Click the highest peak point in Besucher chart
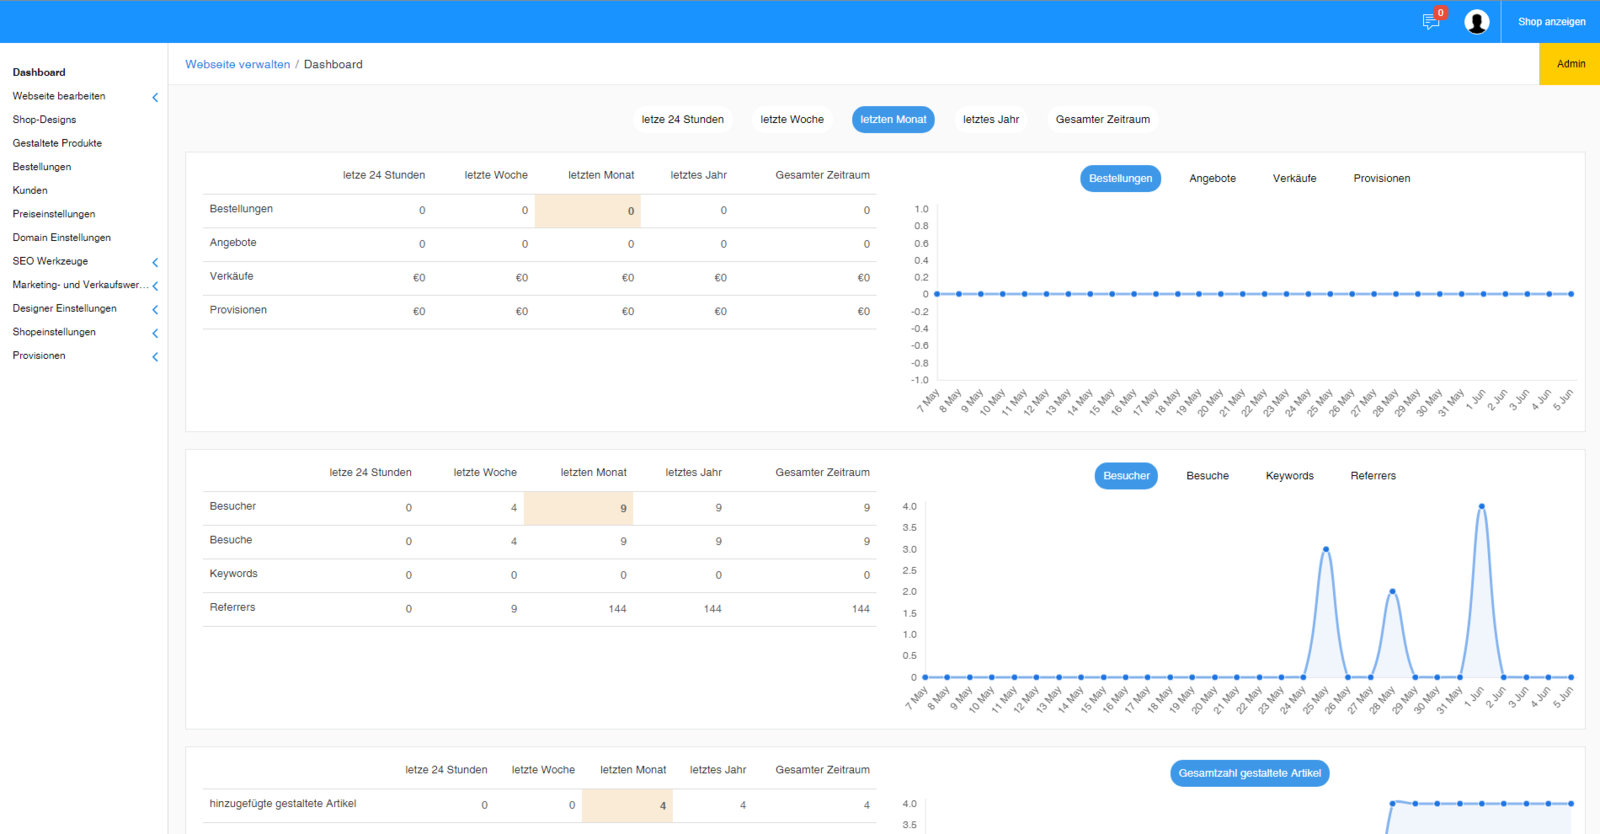This screenshot has width=1600, height=834. coord(1481,506)
